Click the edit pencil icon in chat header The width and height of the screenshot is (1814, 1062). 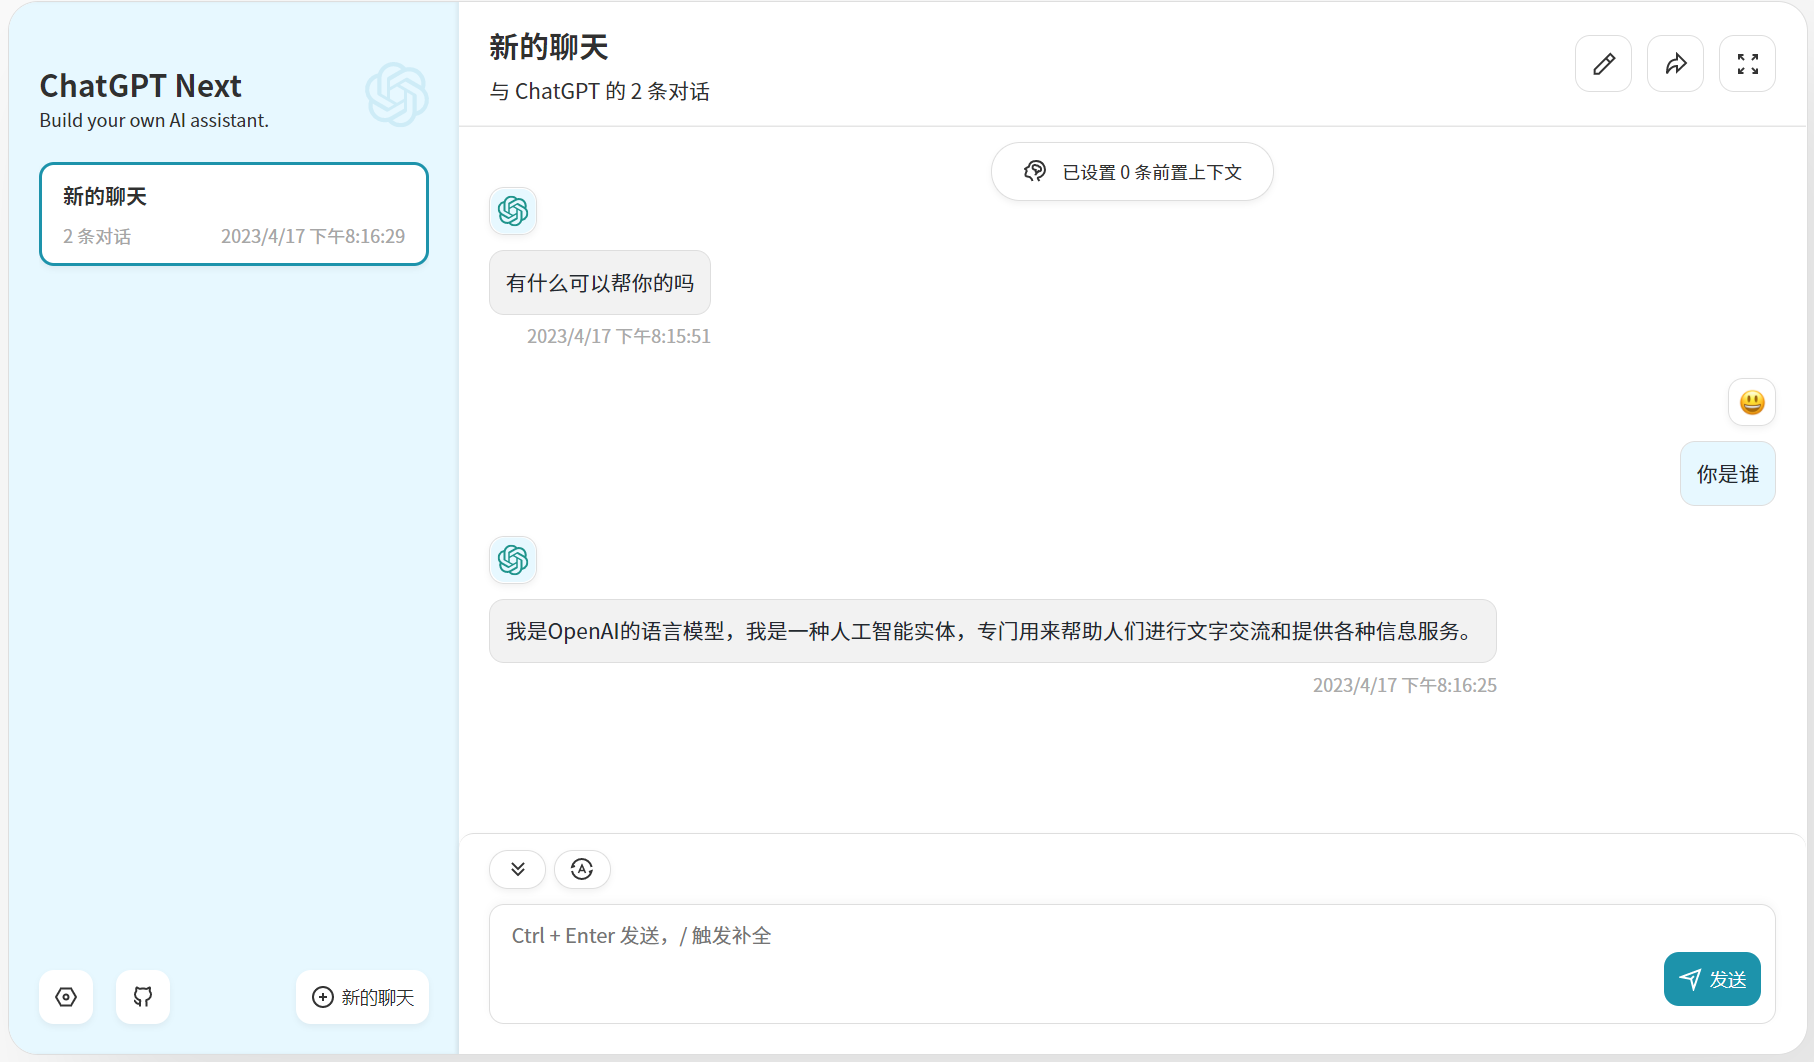pyautogui.click(x=1603, y=64)
